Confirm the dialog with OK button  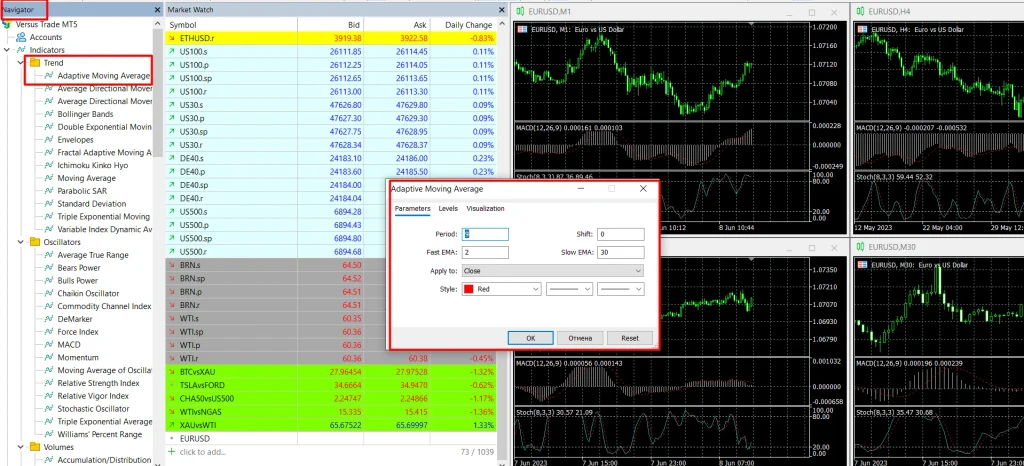point(530,338)
